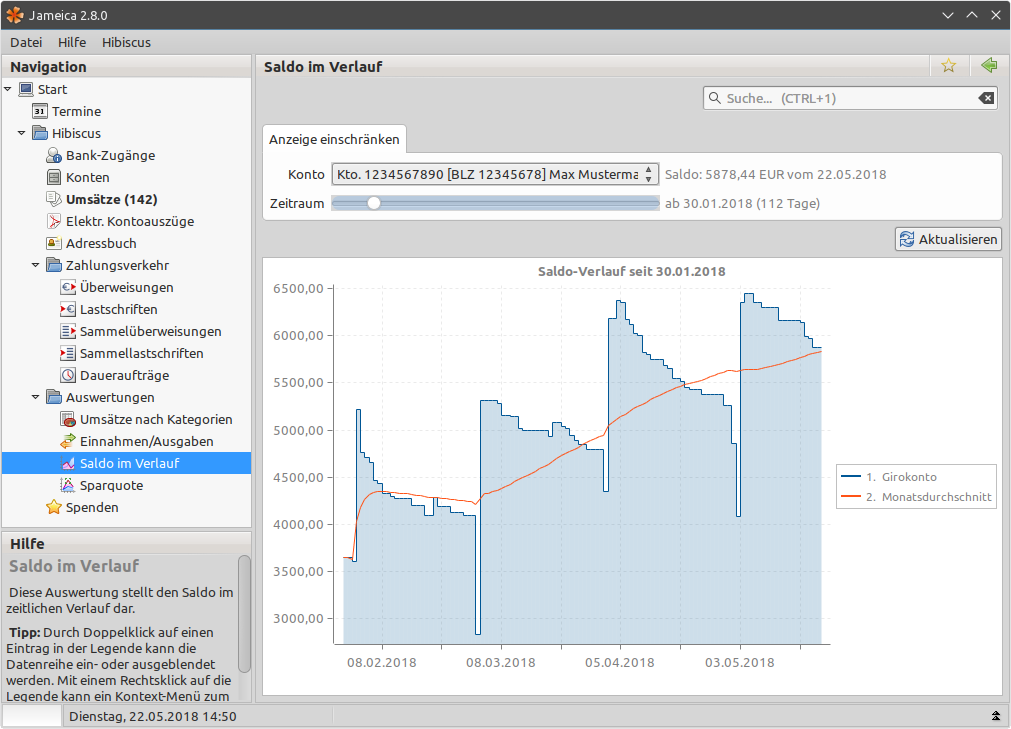1011x729 pixels.
Task: Clear the search field with the erase icon
Action: (x=986, y=98)
